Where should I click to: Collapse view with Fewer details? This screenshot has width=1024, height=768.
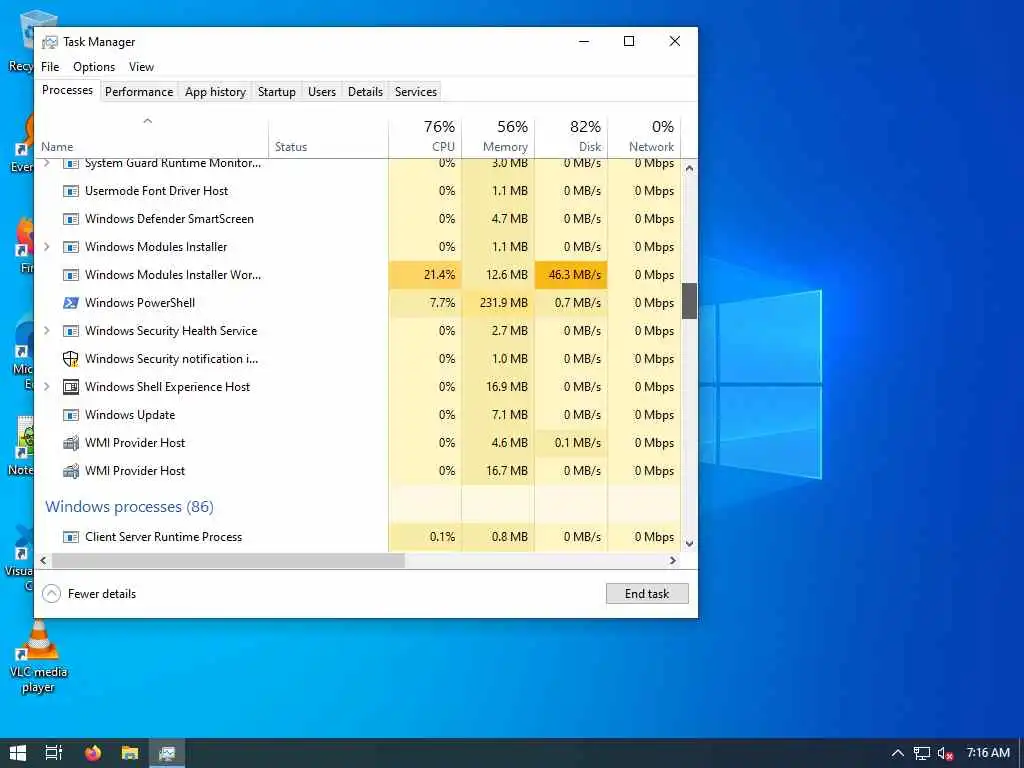(x=89, y=594)
